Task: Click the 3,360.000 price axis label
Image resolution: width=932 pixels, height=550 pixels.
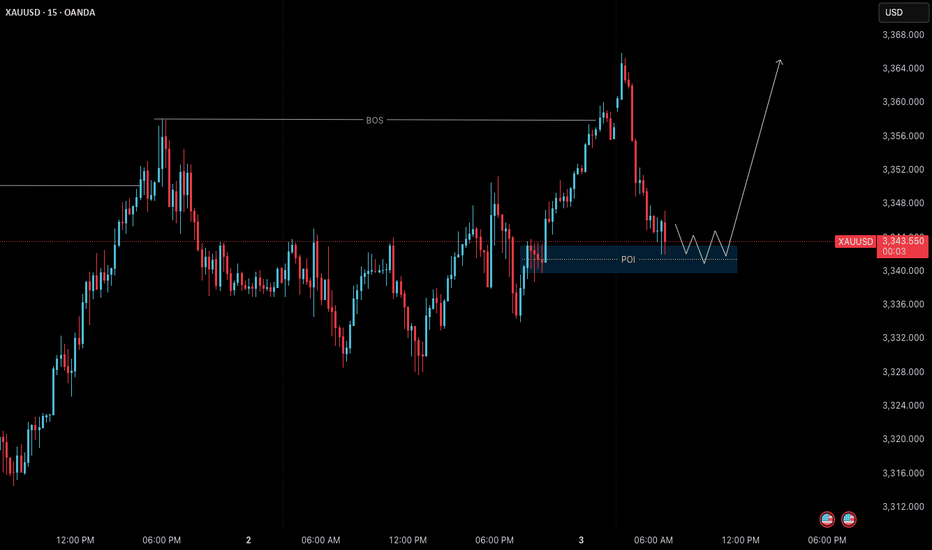Action: point(903,102)
